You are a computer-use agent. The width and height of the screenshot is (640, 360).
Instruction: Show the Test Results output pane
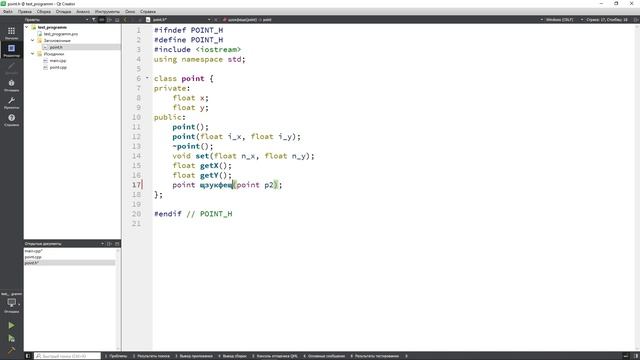(x=374, y=356)
